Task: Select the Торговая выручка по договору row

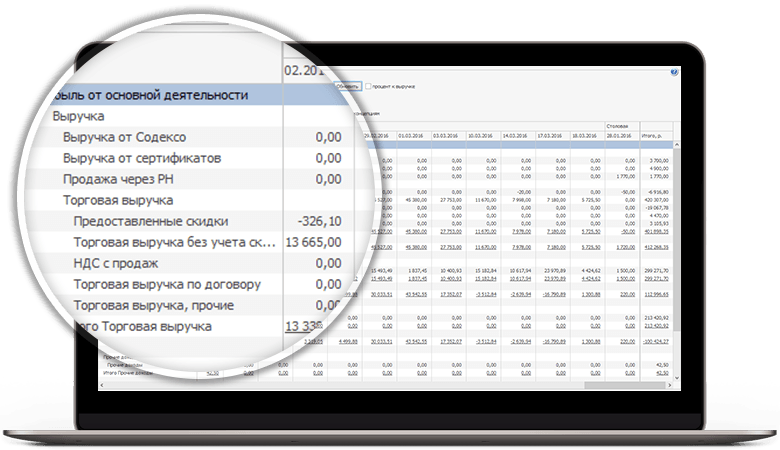Action: click(199, 284)
